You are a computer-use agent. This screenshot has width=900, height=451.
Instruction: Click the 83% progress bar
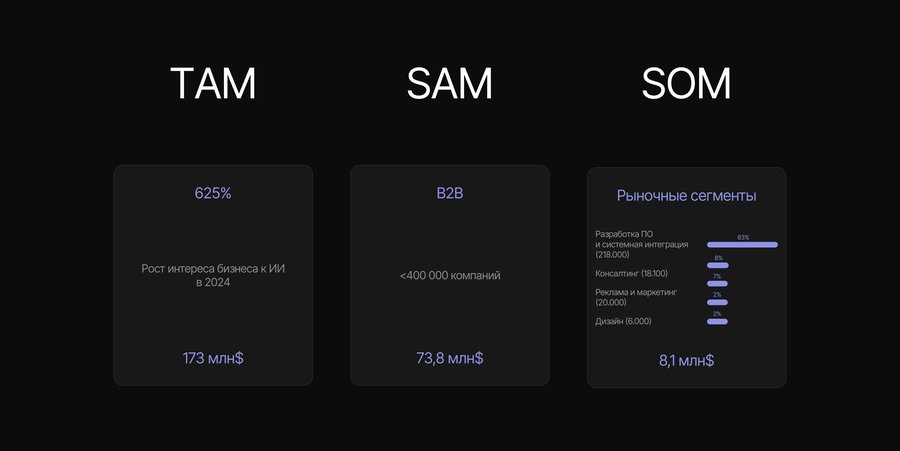click(742, 245)
